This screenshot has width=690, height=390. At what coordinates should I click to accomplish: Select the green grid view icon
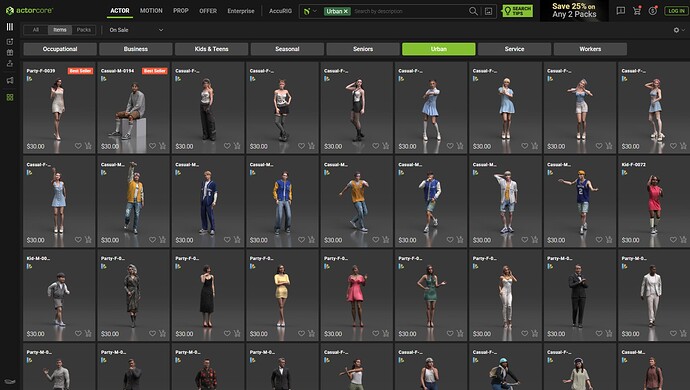click(x=10, y=97)
